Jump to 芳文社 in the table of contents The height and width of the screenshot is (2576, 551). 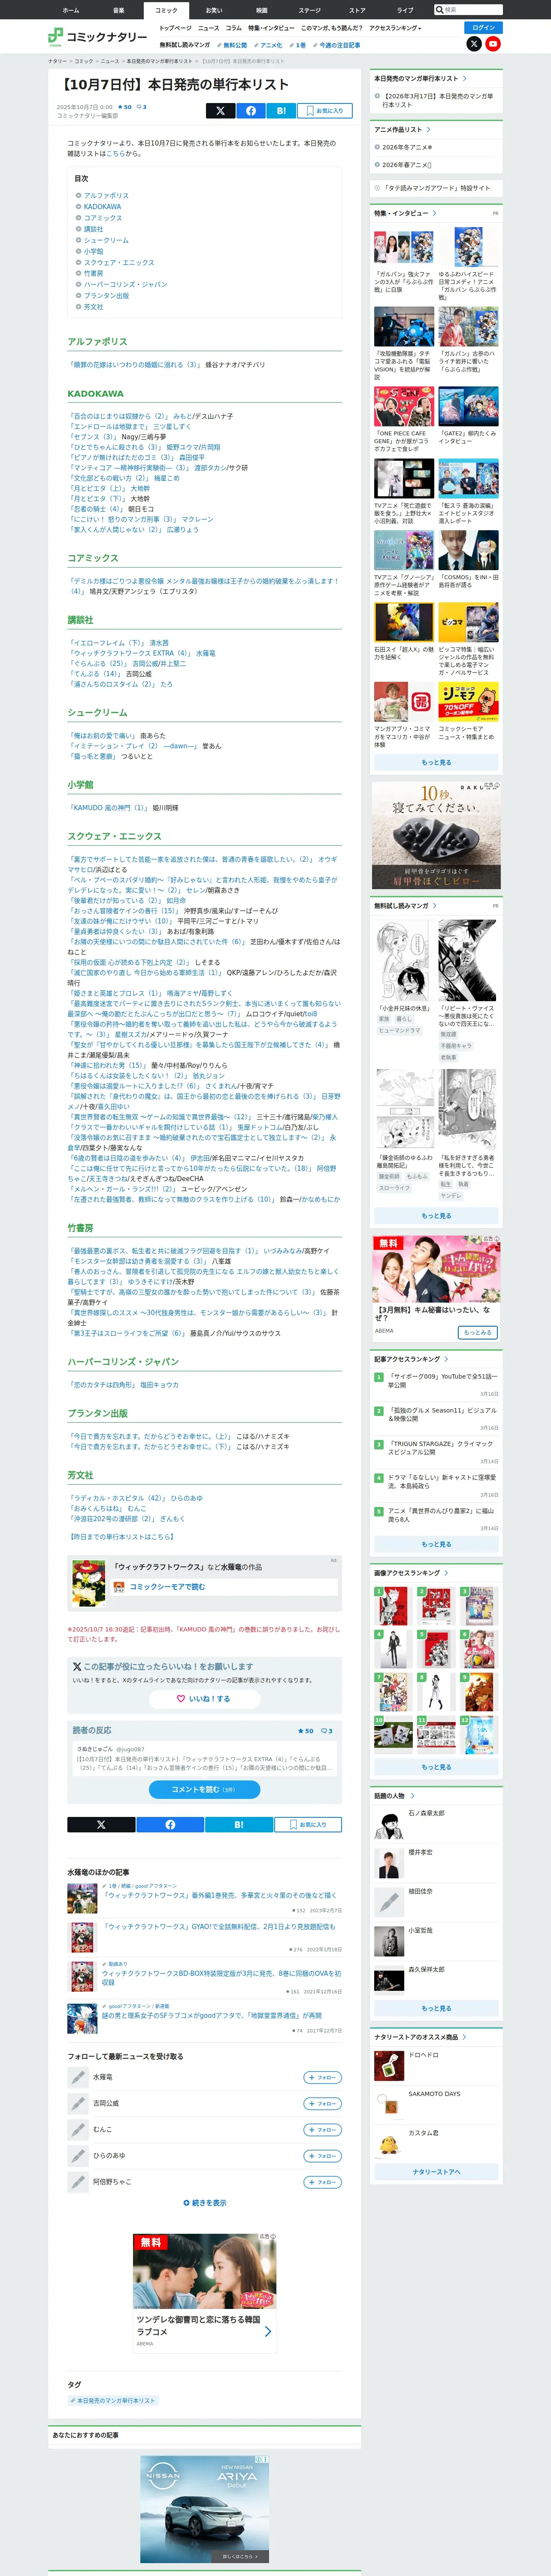[93, 307]
